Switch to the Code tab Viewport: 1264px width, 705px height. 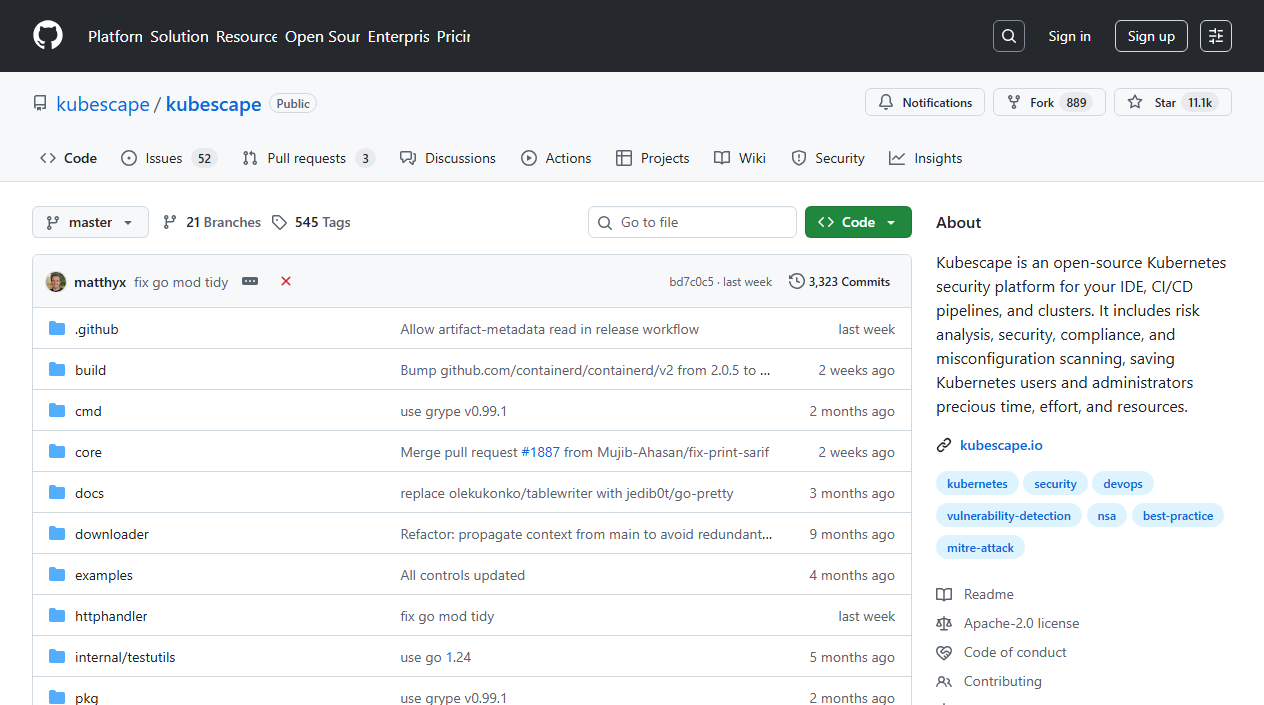point(69,158)
